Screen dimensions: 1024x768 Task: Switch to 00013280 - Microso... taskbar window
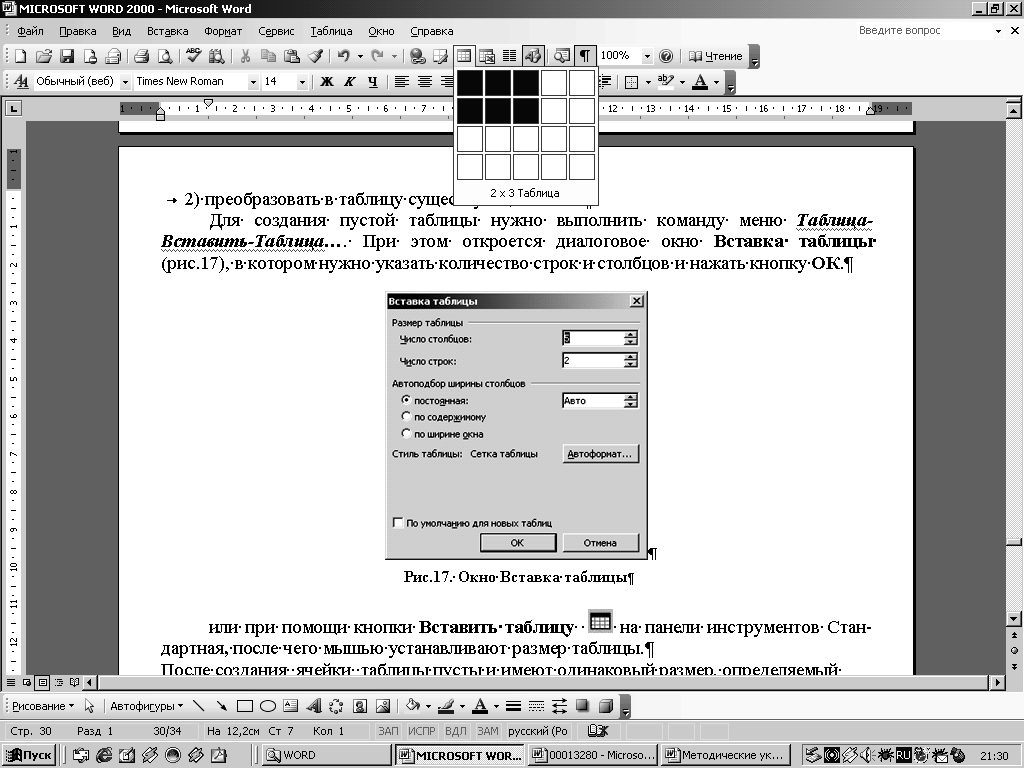click(x=592, y=755)
